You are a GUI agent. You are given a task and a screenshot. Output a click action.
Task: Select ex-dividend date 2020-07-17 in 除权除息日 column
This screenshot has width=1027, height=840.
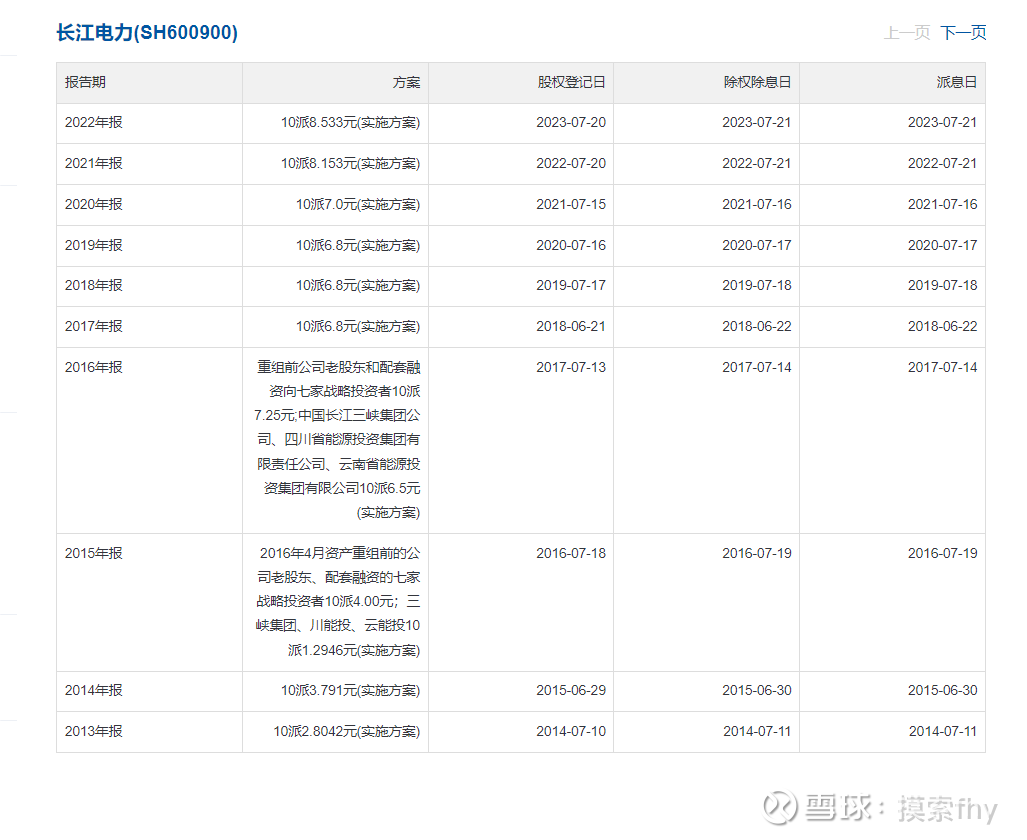[757, 245]
